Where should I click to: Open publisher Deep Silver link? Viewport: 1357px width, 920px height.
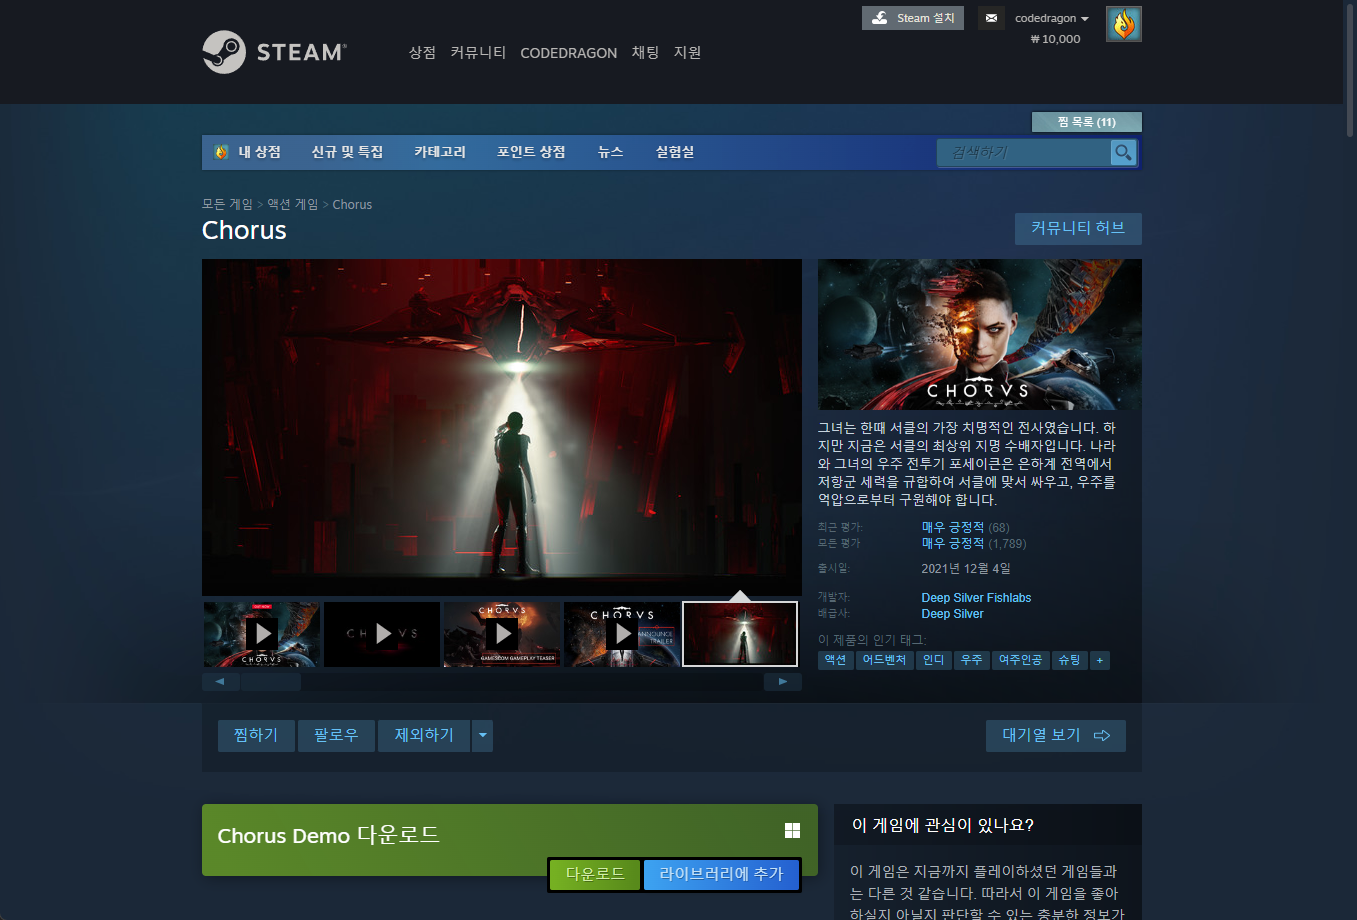952,614
